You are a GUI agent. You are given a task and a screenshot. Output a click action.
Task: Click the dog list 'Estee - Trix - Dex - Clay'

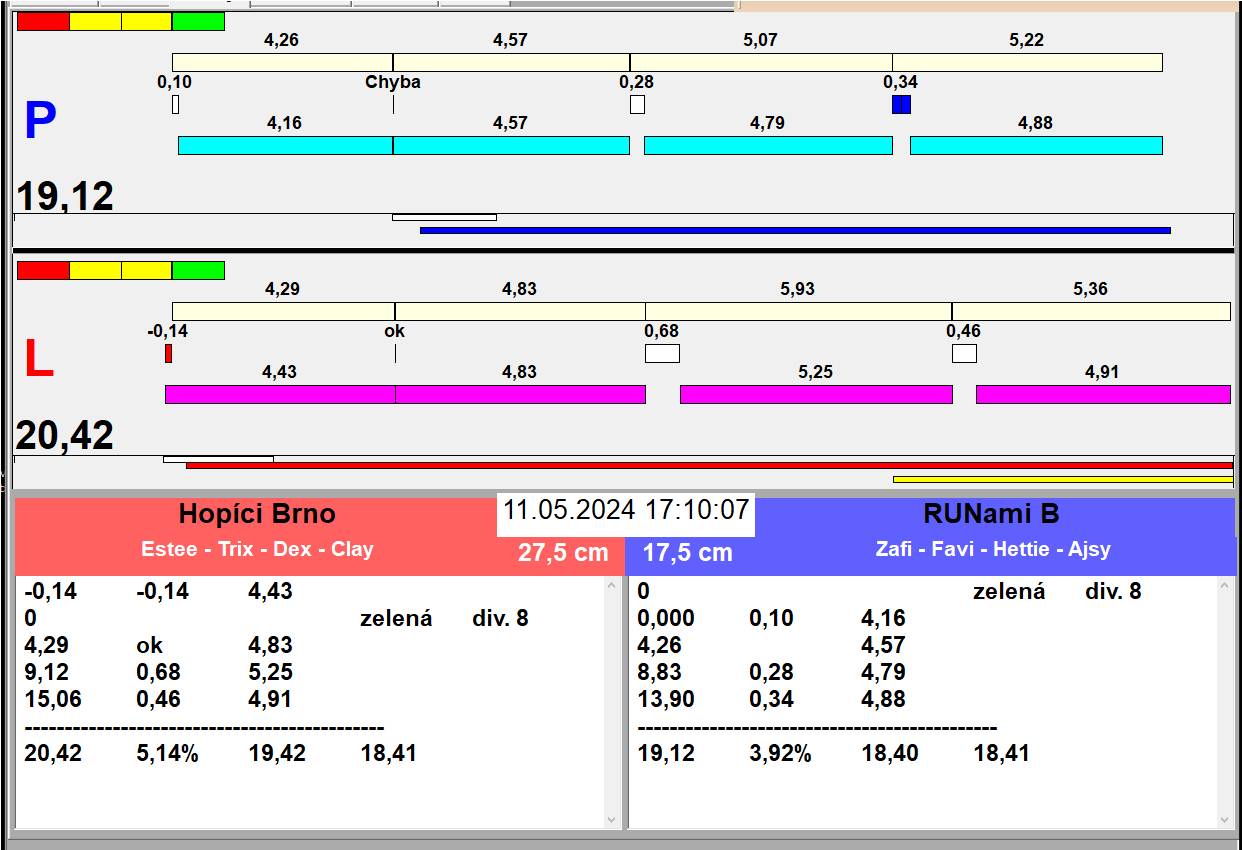click(257, 549)
